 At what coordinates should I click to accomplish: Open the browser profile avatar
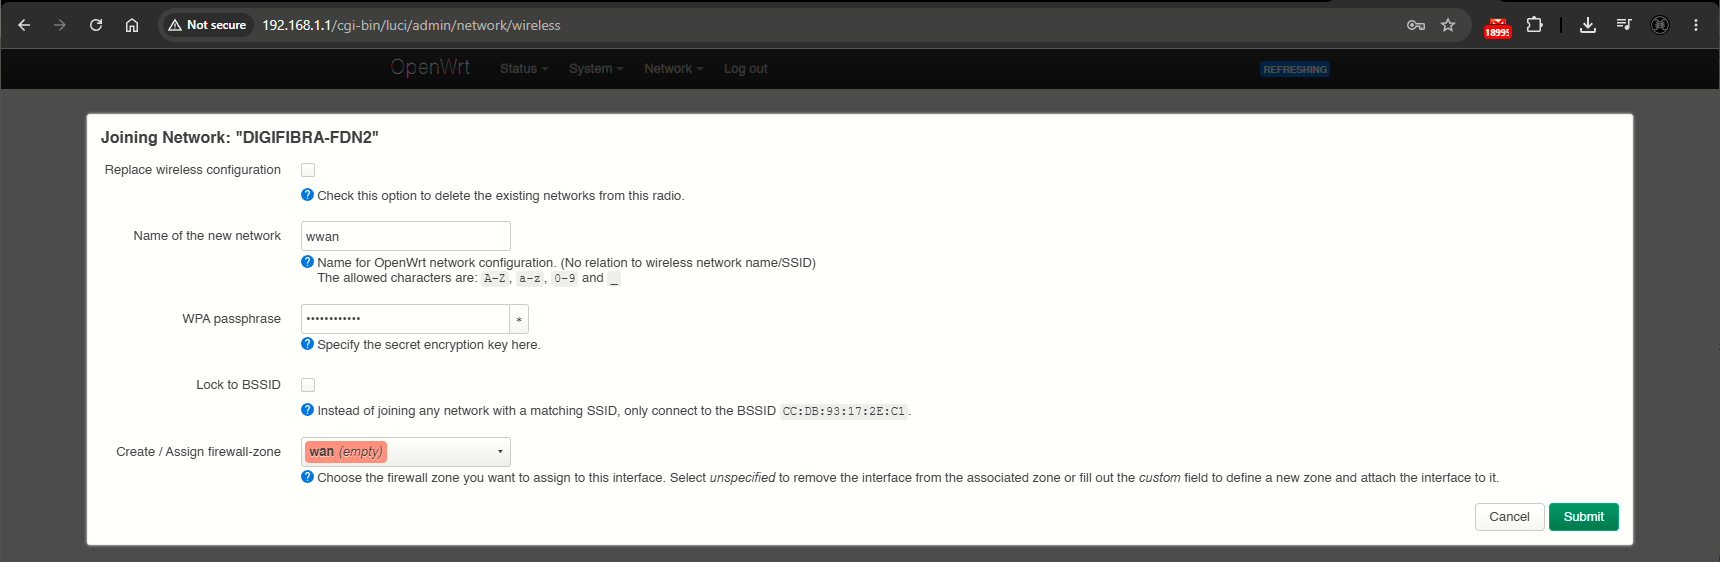[1660, 25]
